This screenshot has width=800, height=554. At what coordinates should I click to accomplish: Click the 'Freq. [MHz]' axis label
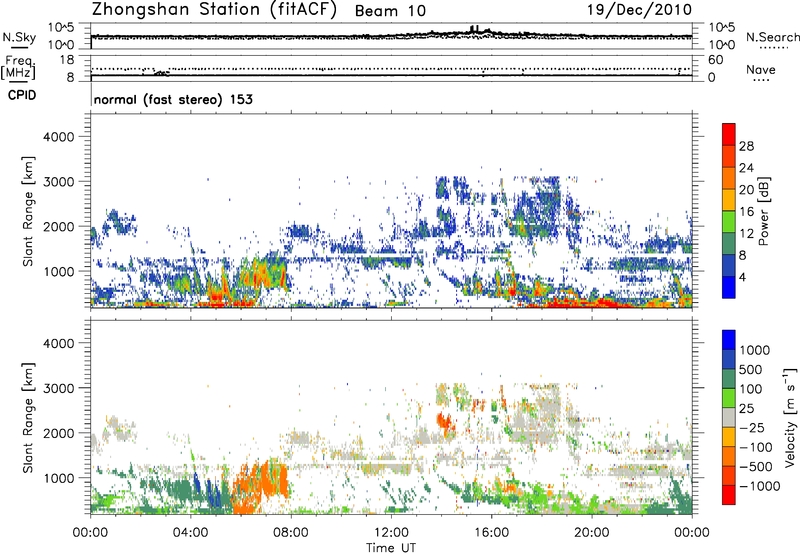[x=18, y=67]
